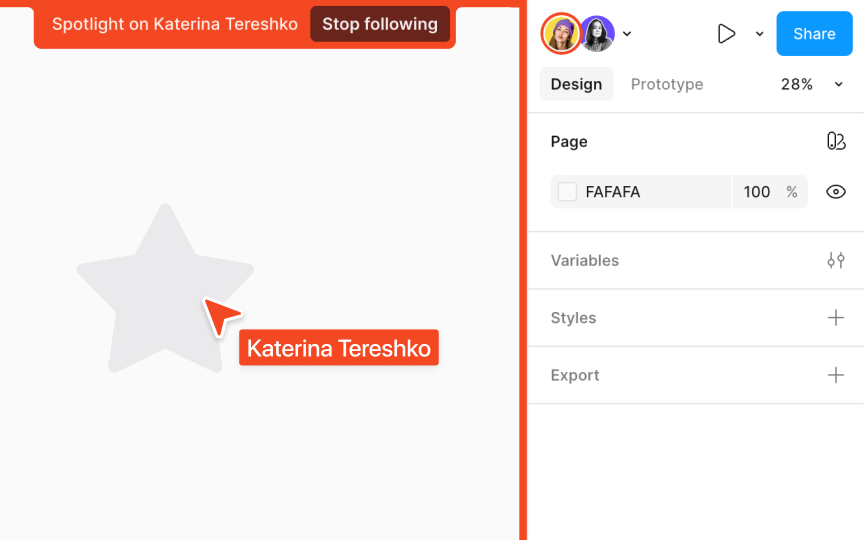
Task: Toggle page background visibility eye
Action: click(x=836, y=192)
